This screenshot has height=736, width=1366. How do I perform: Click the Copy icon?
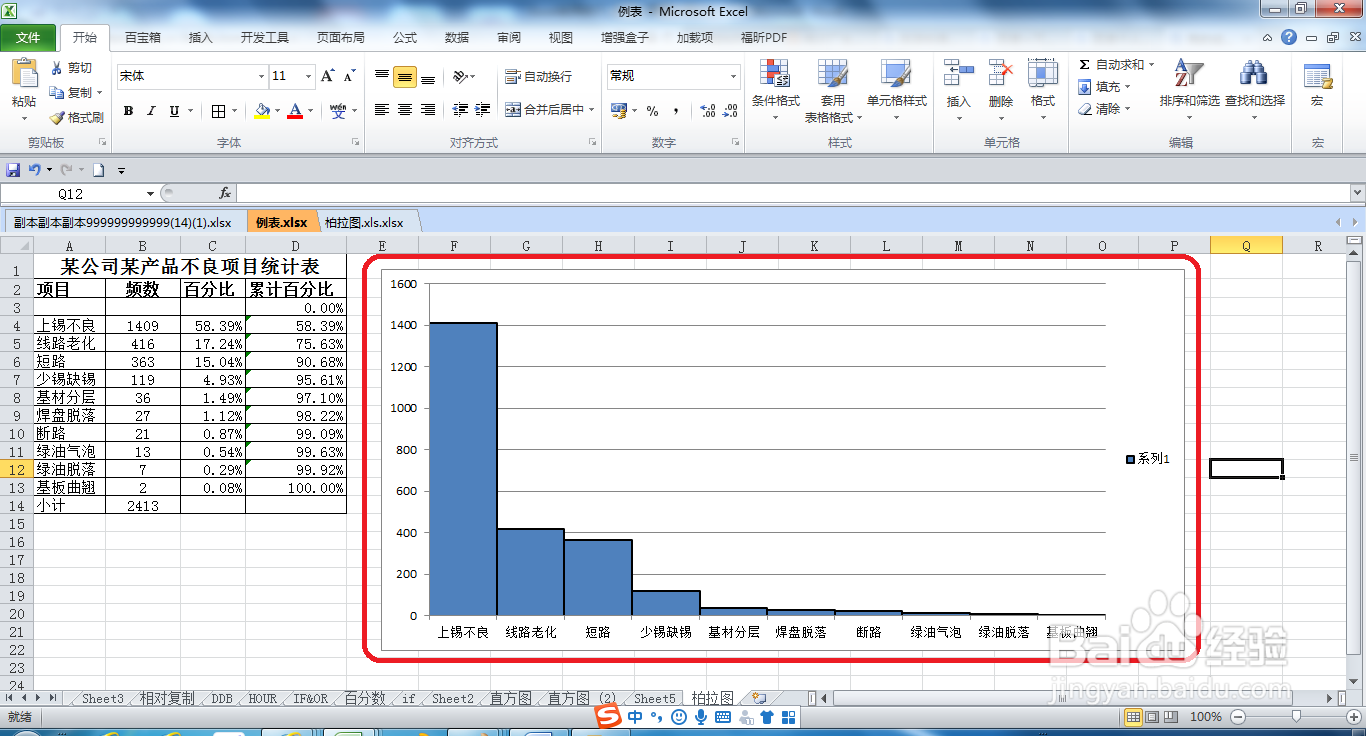pyautogui.click(x=57, y=92)
